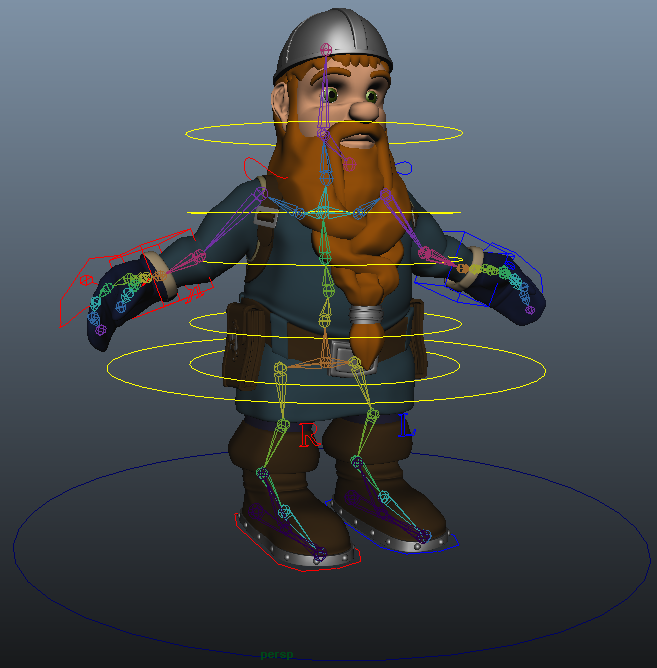
Task: Select the magenta head-top joint on helmet
Action: point(326,49)
